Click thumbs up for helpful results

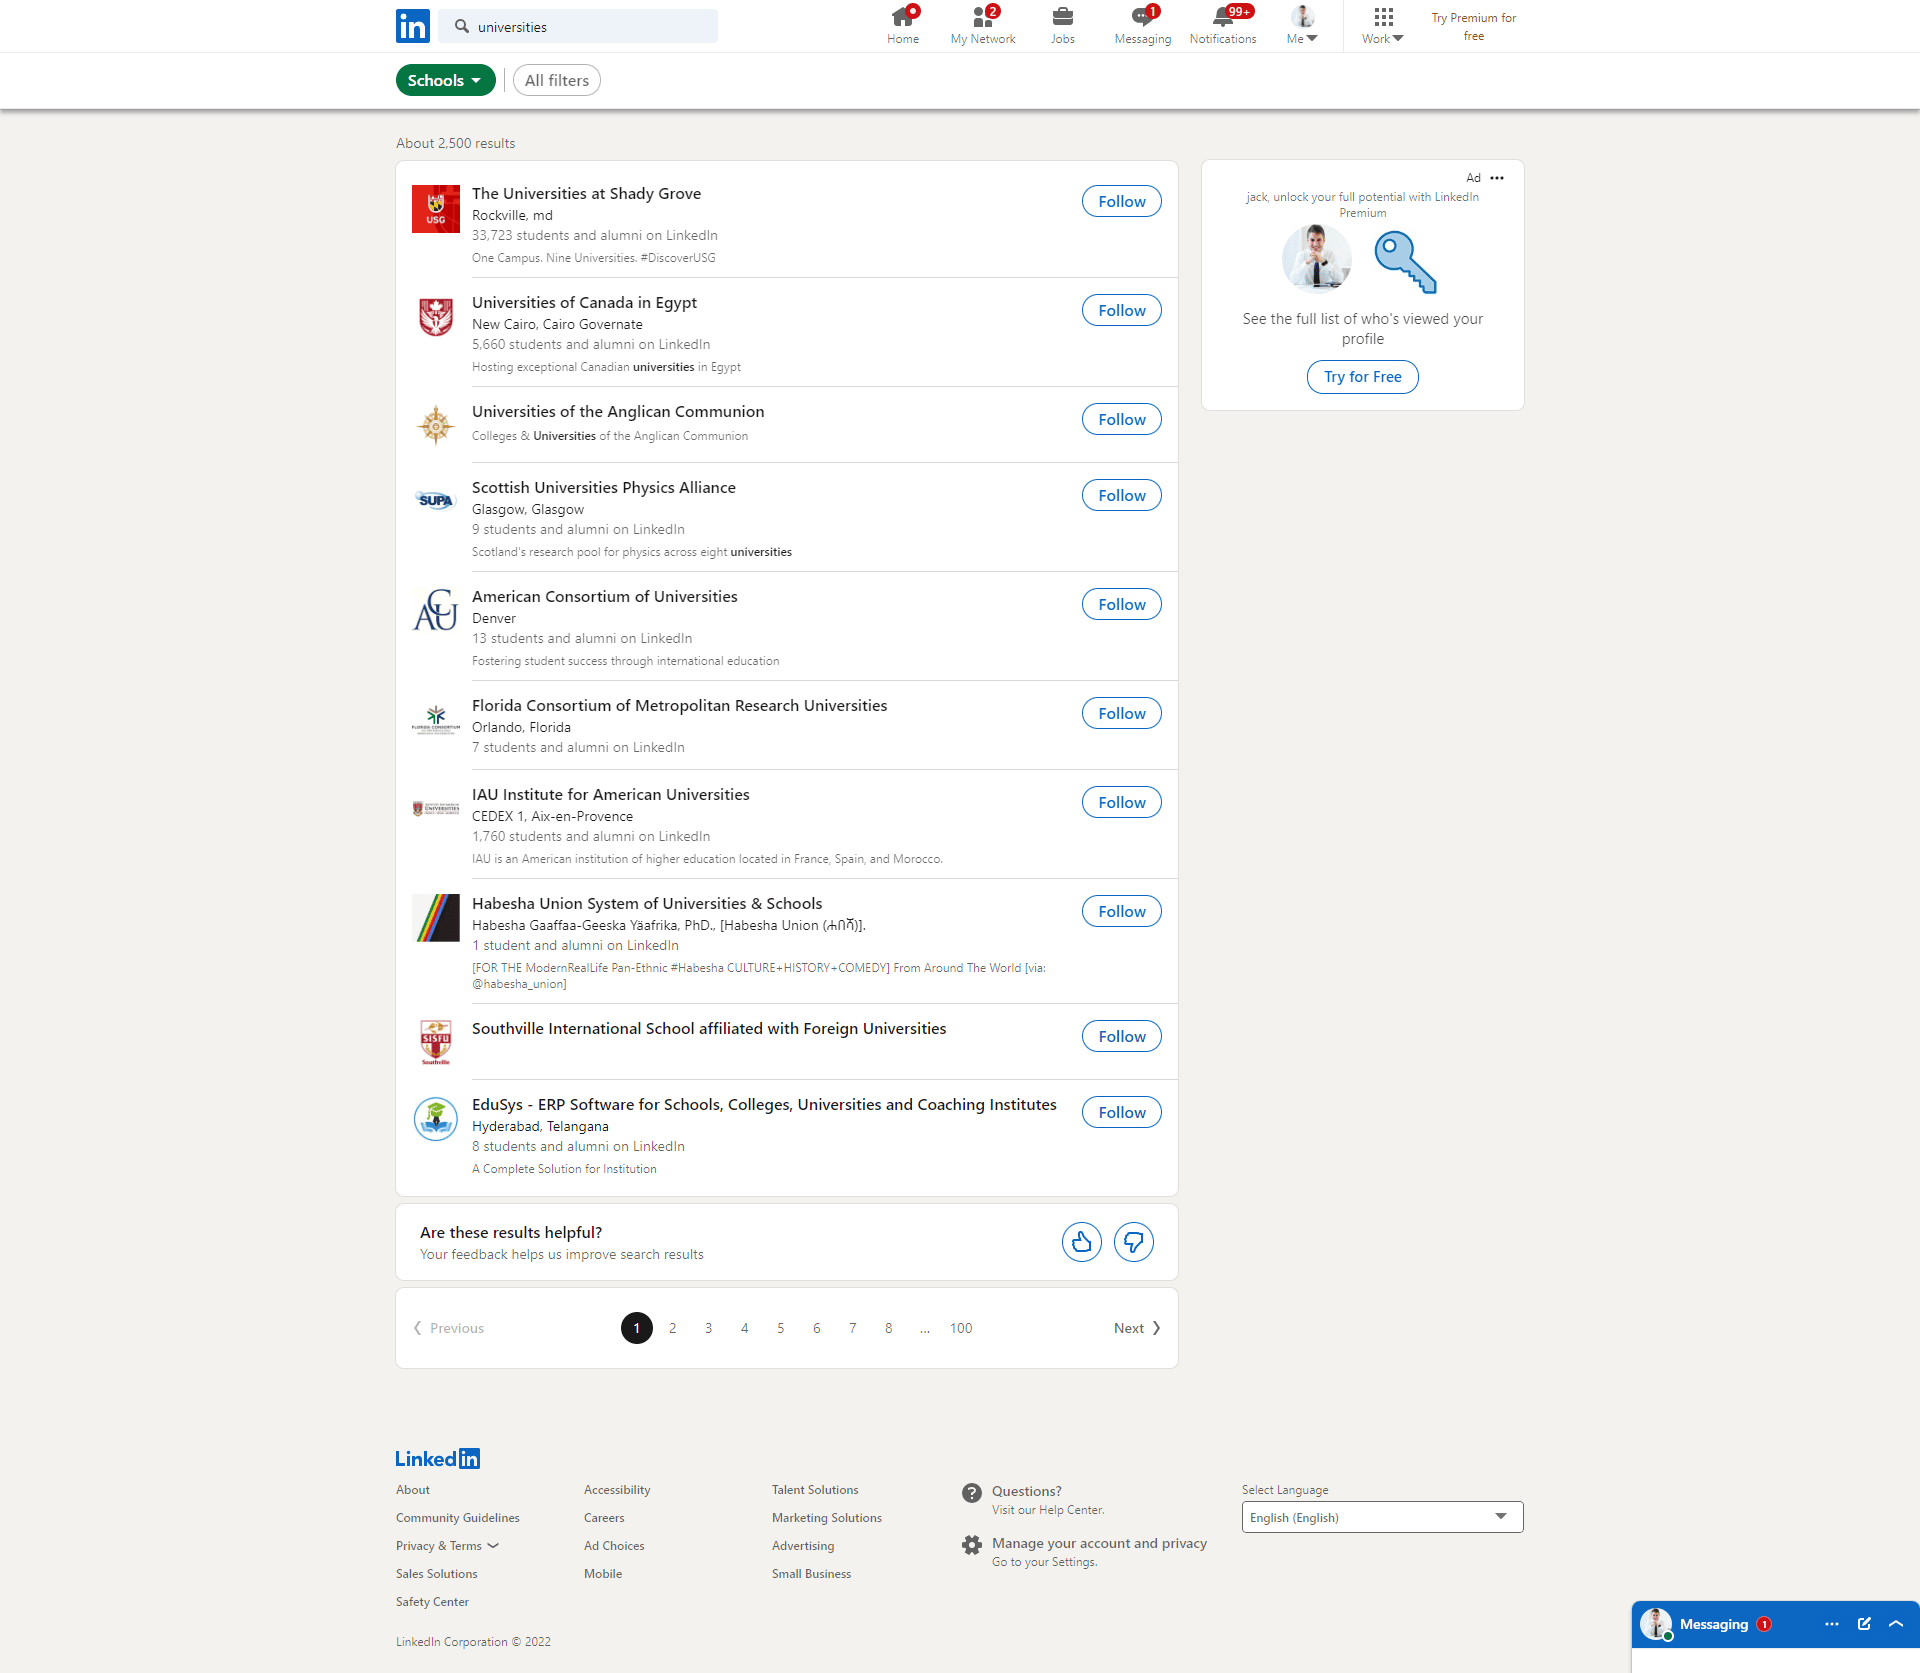pyautogui.click(x=1082, y=1242)
